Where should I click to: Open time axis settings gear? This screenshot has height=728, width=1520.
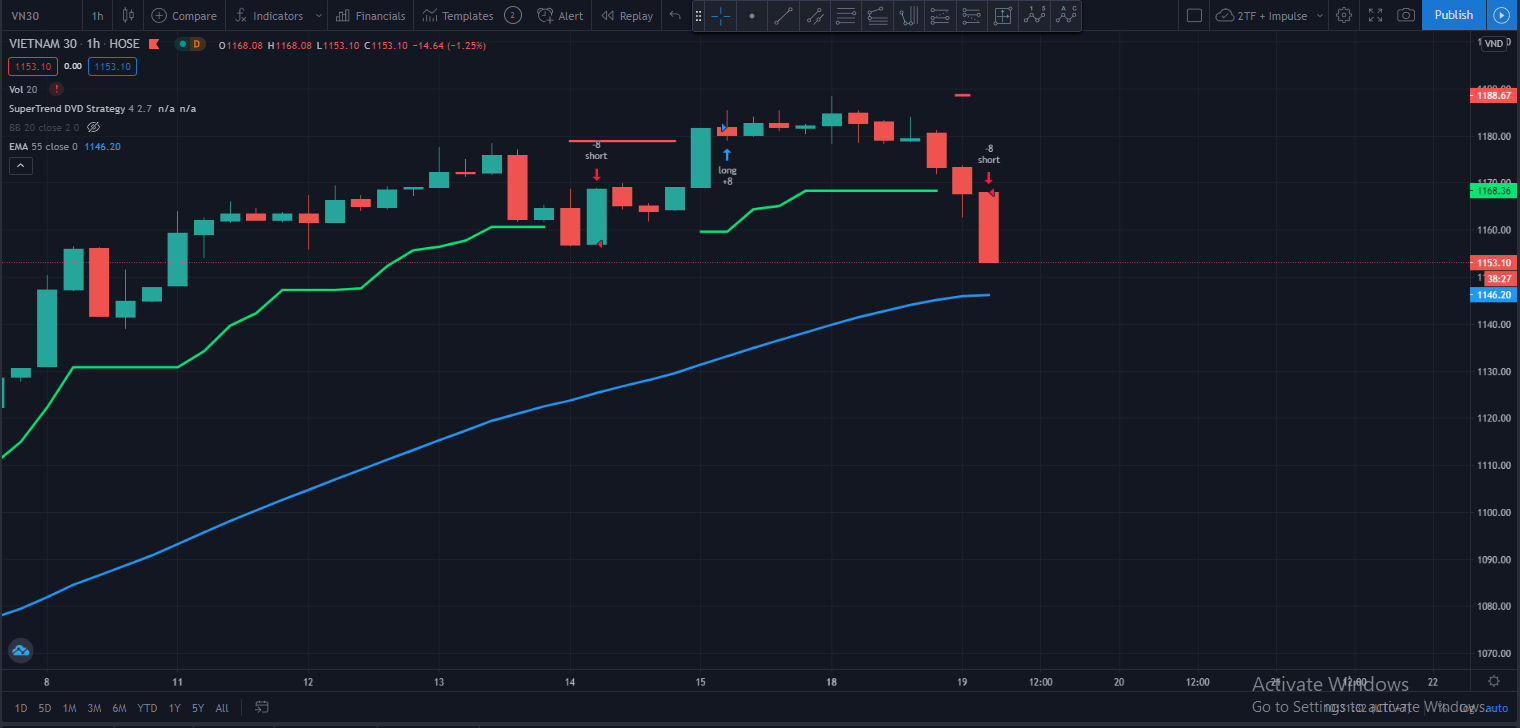pyautogui.click(x=1493, y=681)
